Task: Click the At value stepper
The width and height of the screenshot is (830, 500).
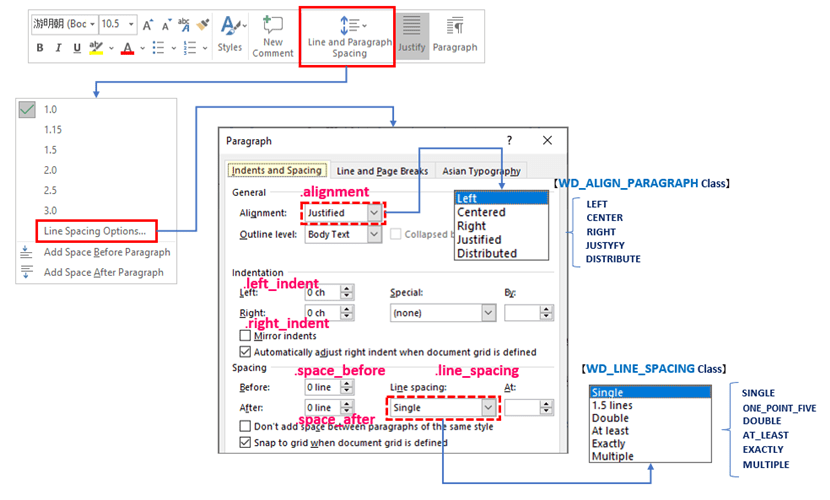Action: tap(546, 407)
